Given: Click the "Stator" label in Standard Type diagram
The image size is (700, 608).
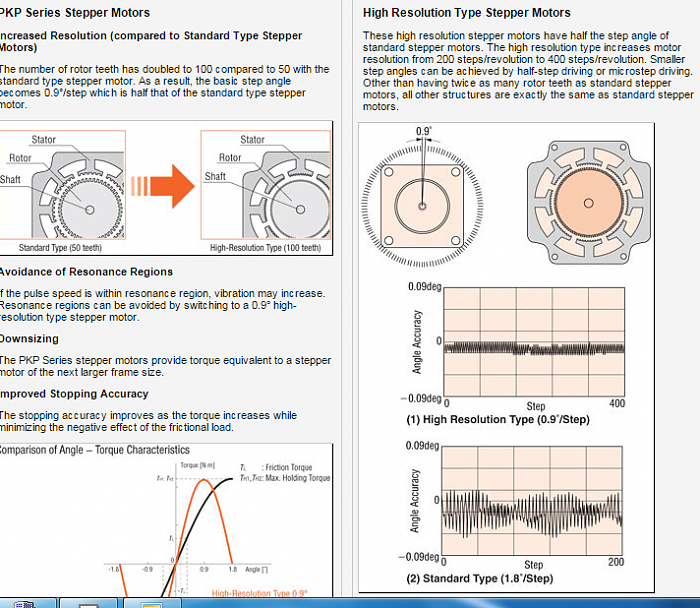Looking at the screenshot, I should (43, 140).
